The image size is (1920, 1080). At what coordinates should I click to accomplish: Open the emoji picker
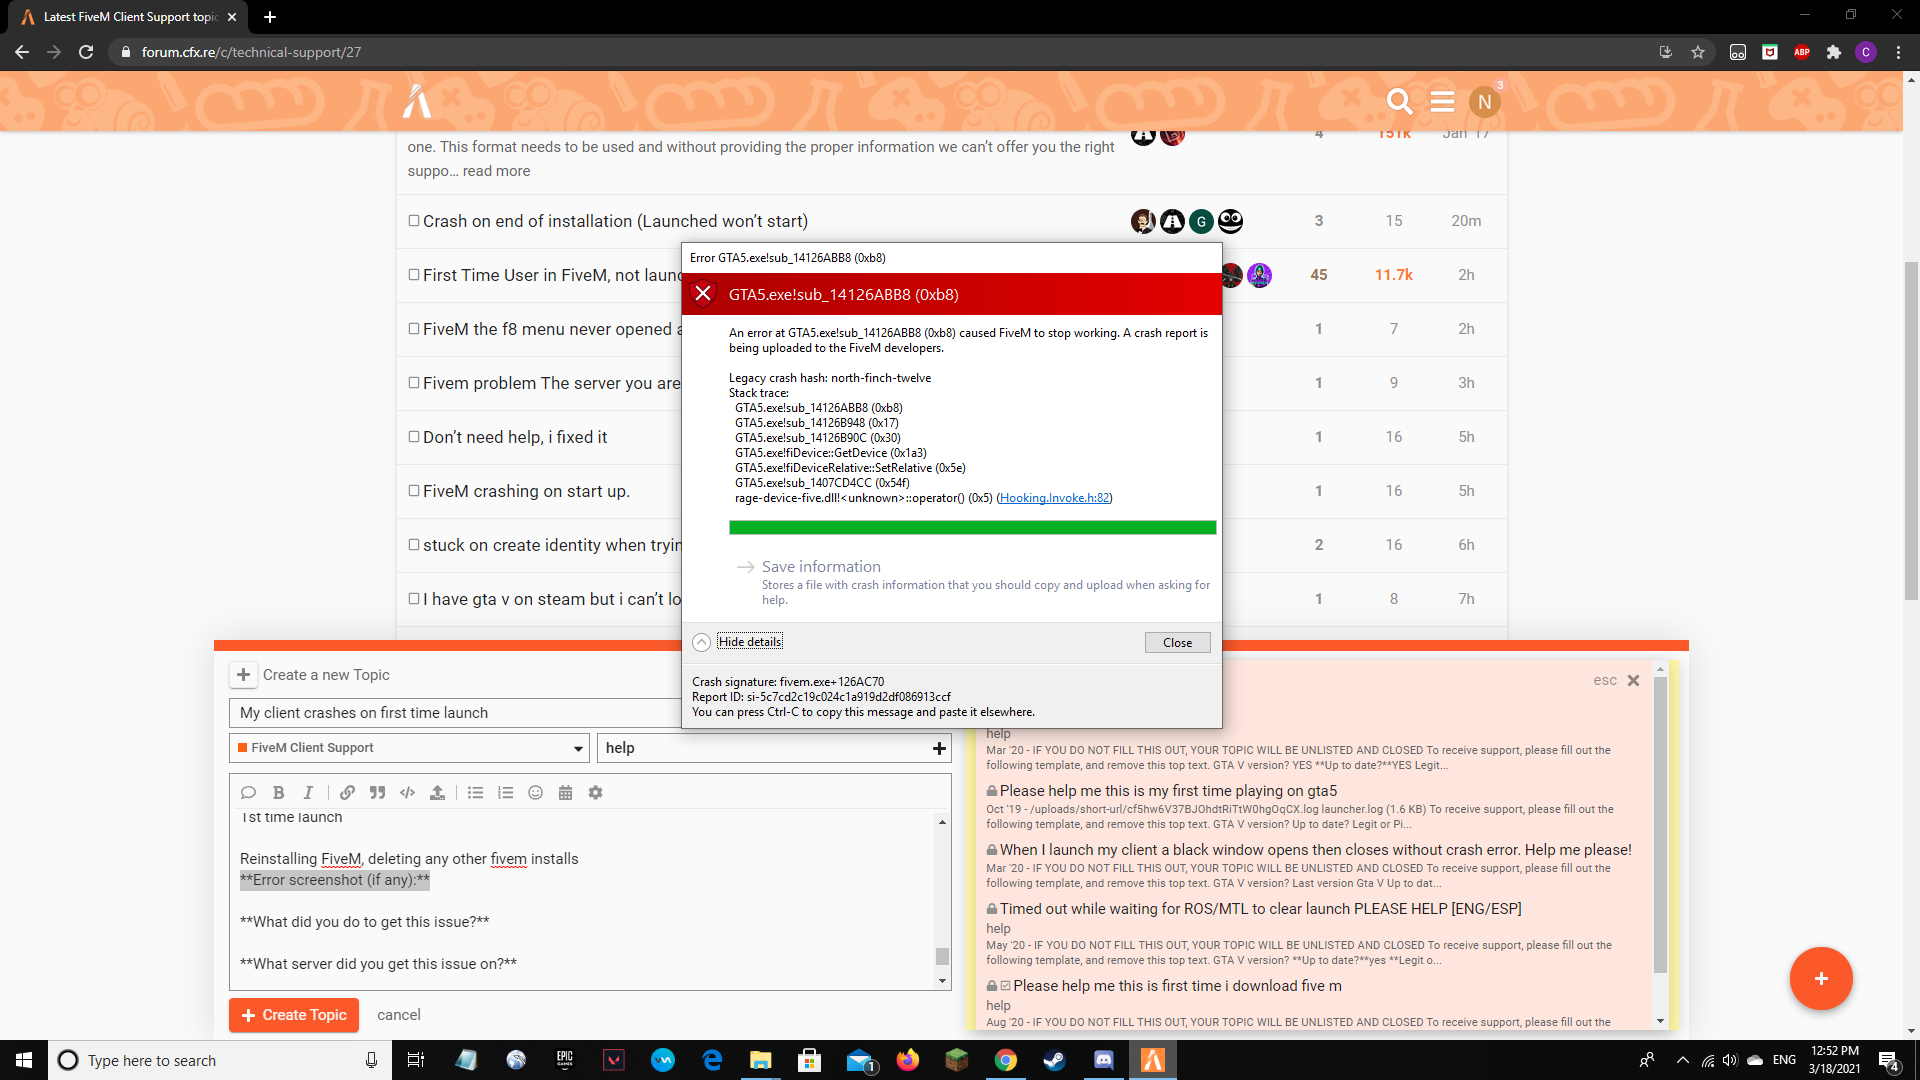click(536, 792)
